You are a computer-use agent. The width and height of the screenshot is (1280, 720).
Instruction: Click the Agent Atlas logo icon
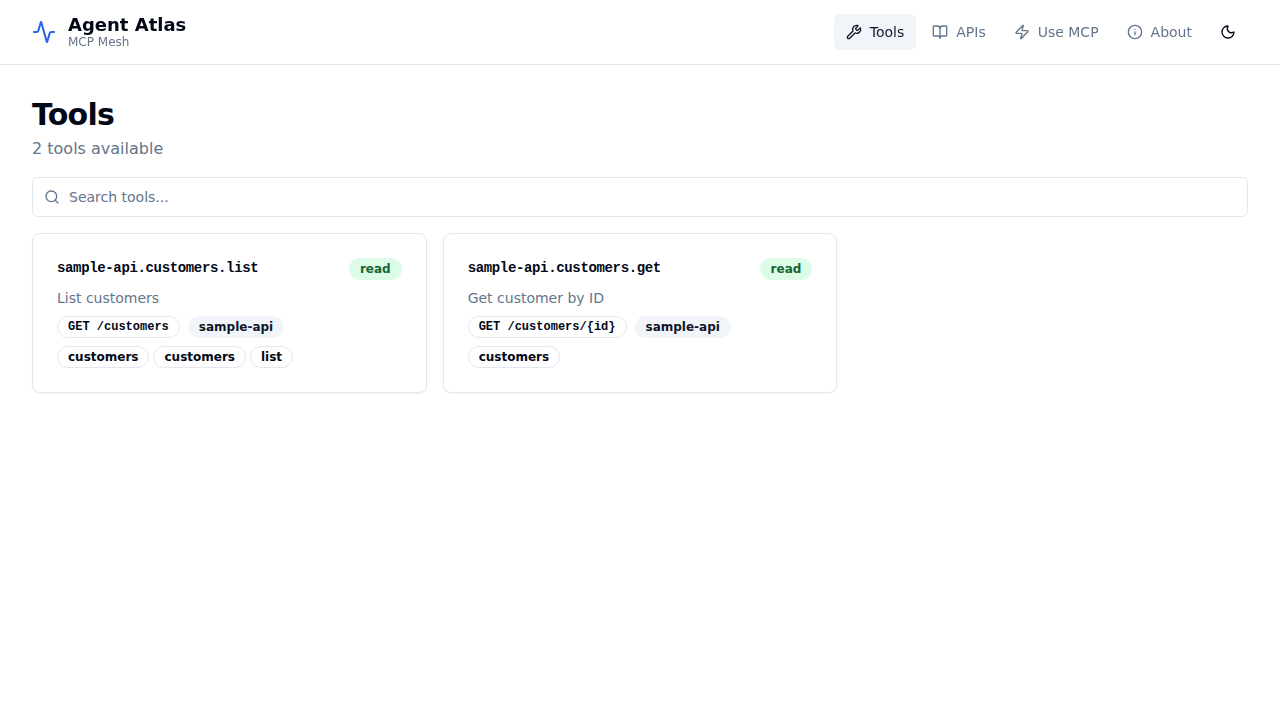point(43,31)
